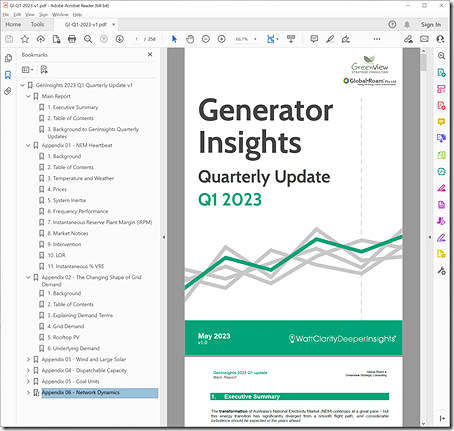Open the notifications bell
454x431 pixels.
point(407,24)
